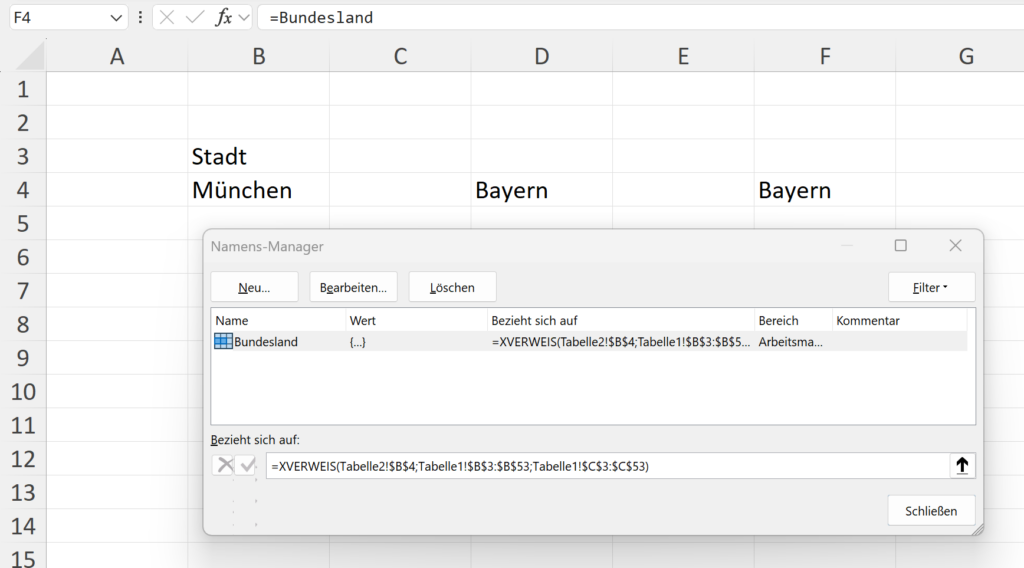The width and height of the screenshot is (1024, 568).
Task: Open the Filter dropdown in Namens-Manager
Action: click(930, 287)
